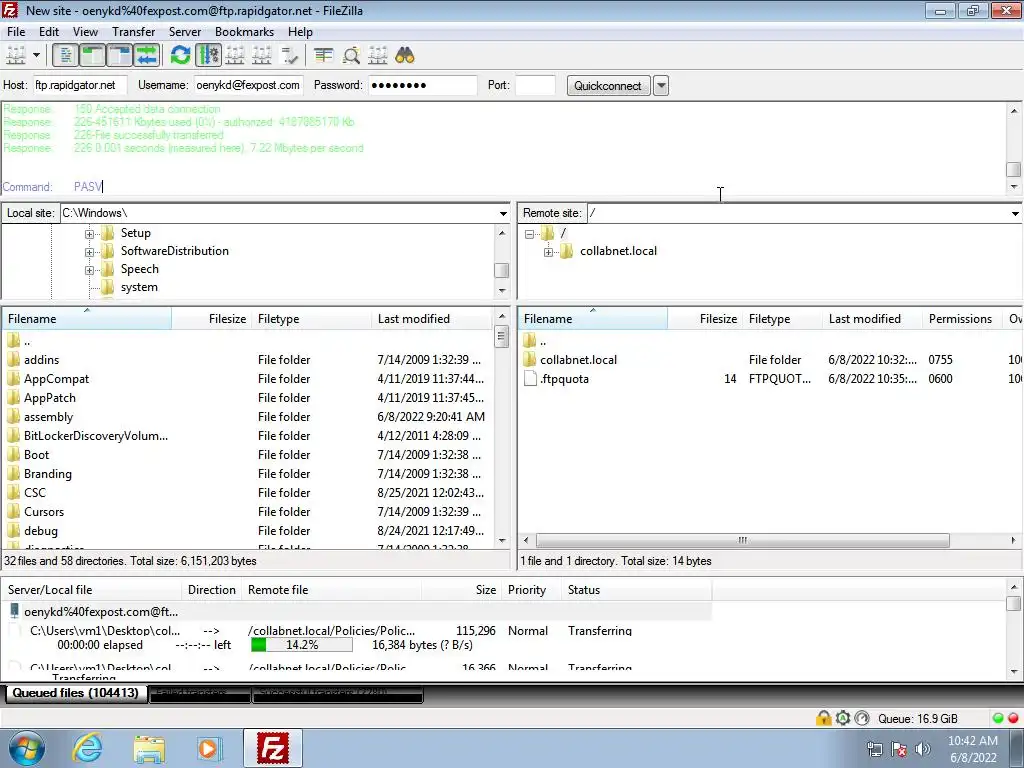Image resolution: width=1024 pixels, height=768 pixels.
Task: Open directory listing filters icon
Action: tap(323, 56)
